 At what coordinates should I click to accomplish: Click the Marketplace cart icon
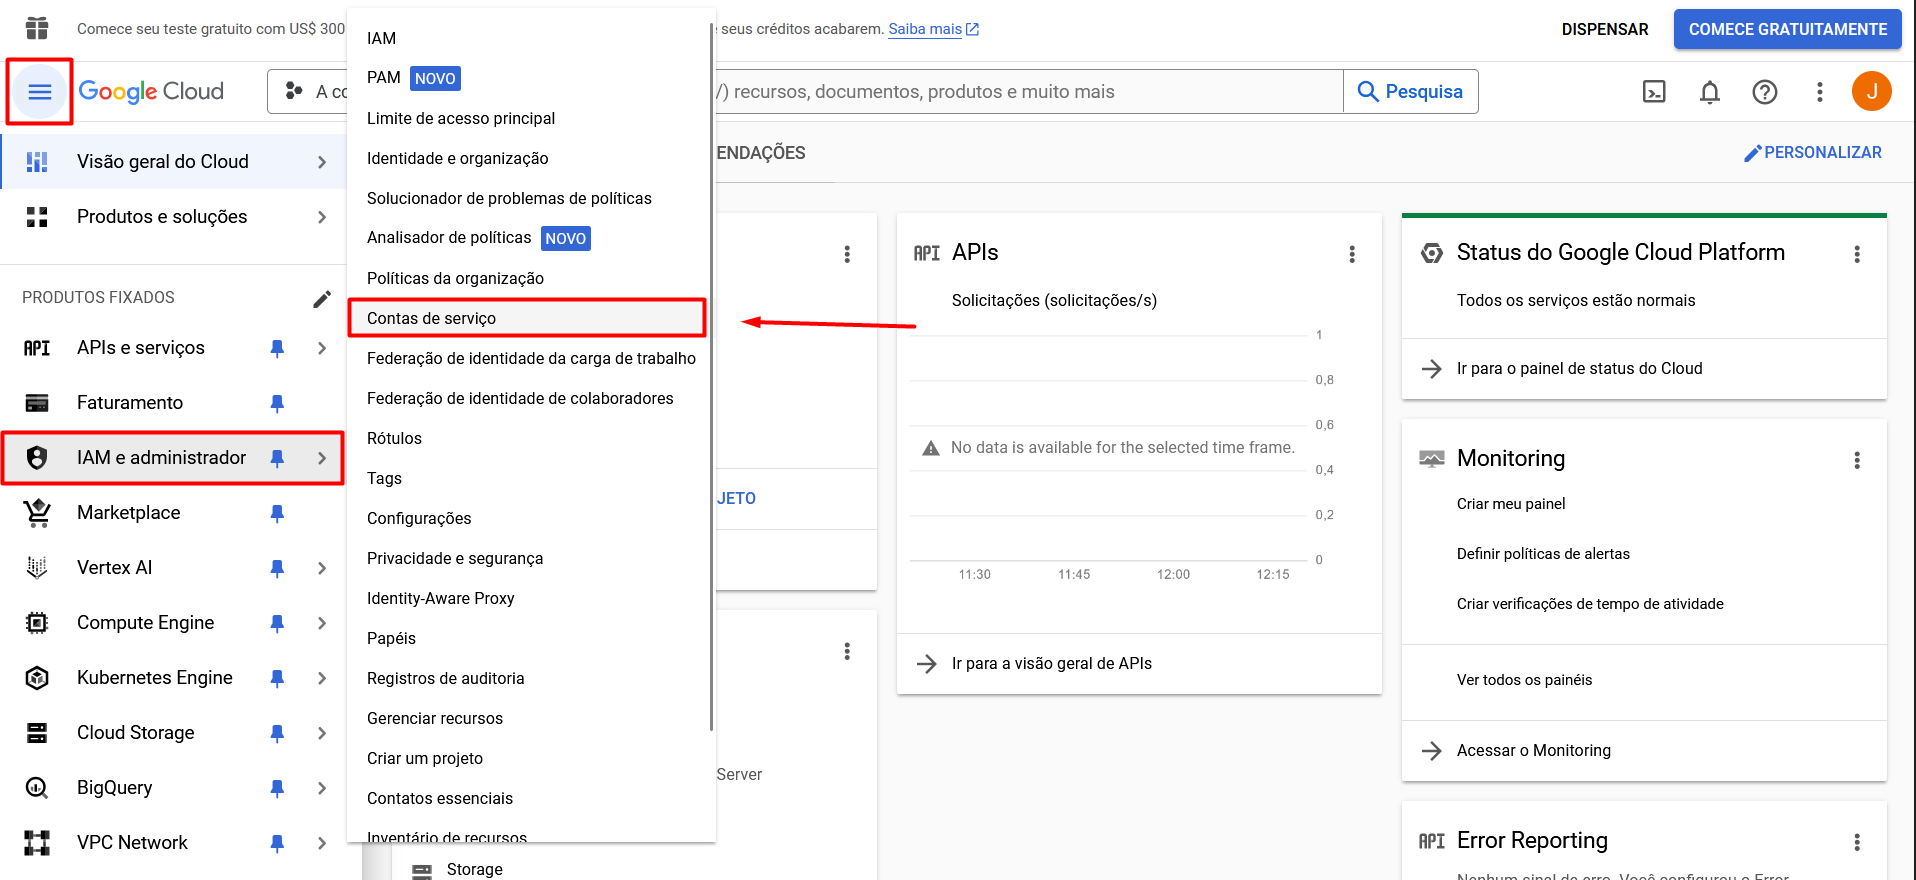(x=37, y=513)
